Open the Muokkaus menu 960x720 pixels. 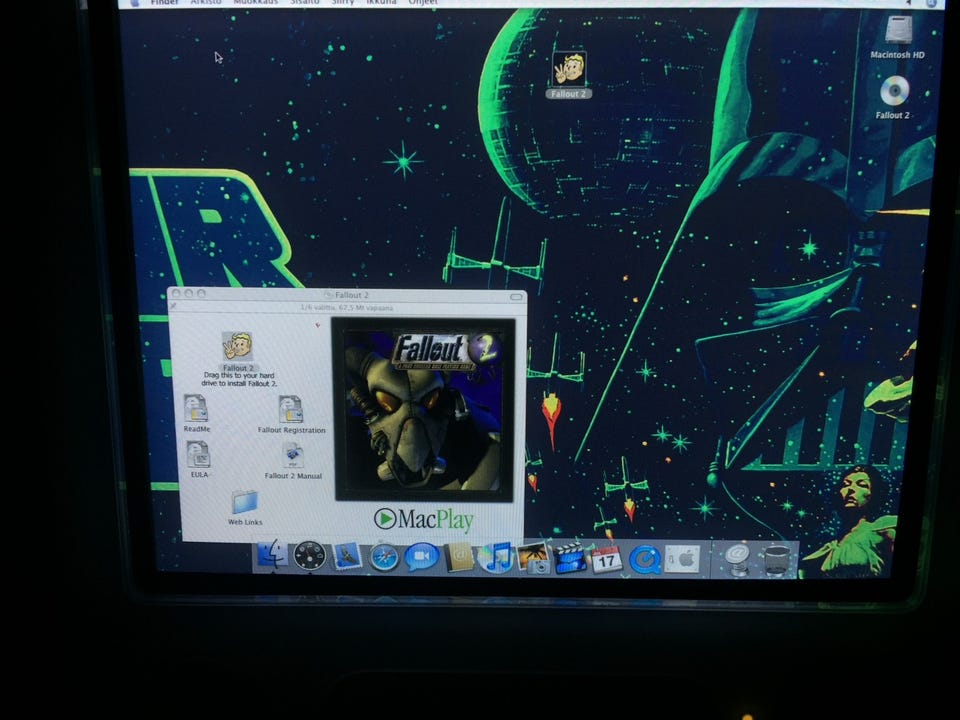[256, 2]
